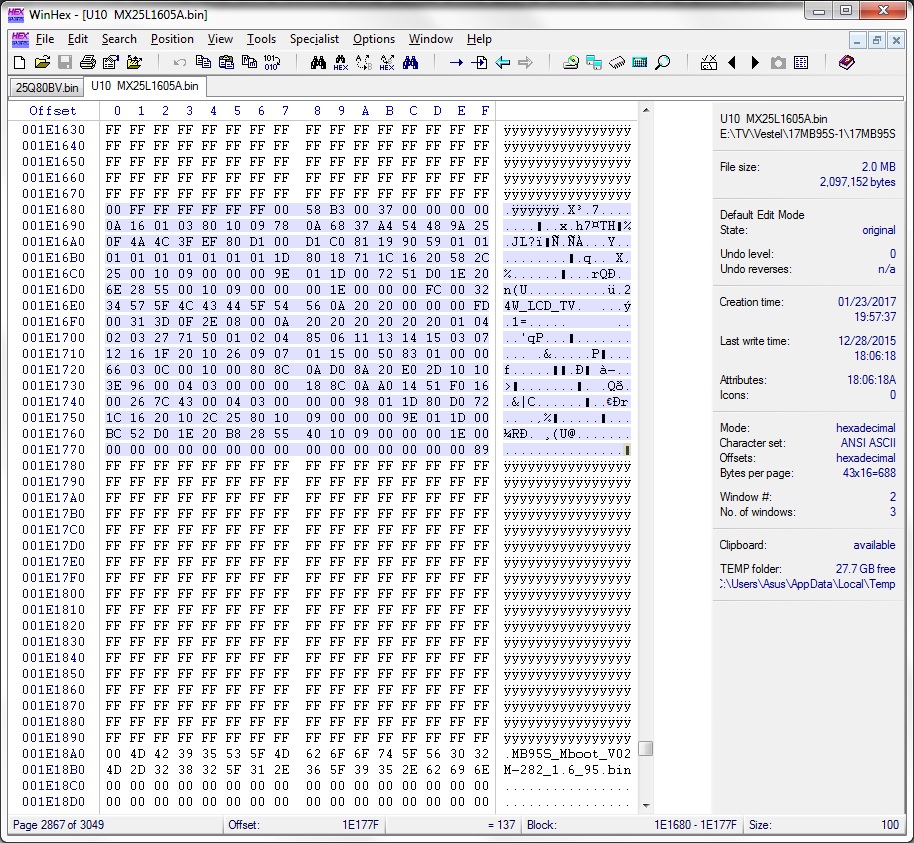Open the Specialist menu
This screenshot has height=843, width=914.
[315, 39]
